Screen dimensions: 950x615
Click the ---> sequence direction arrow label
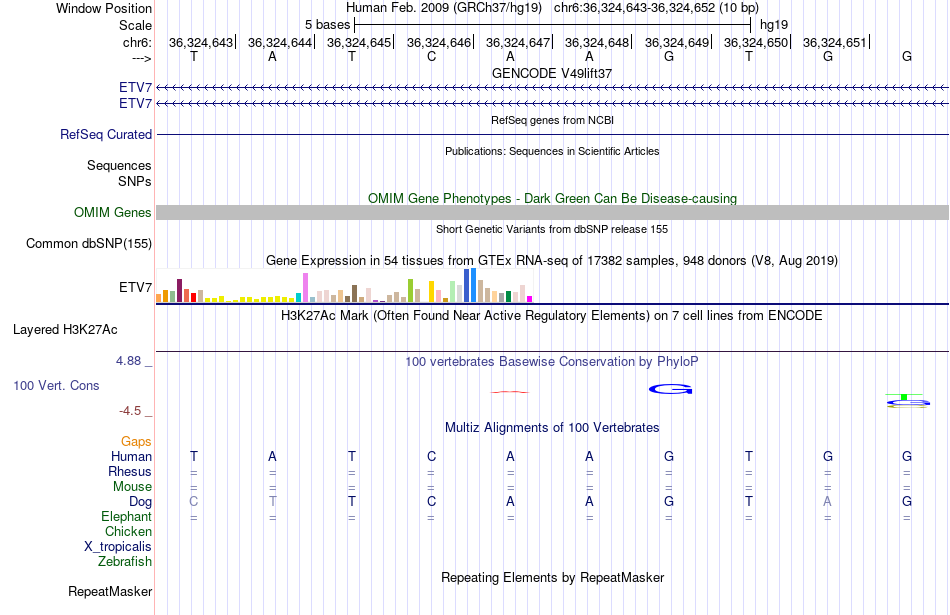141,58
